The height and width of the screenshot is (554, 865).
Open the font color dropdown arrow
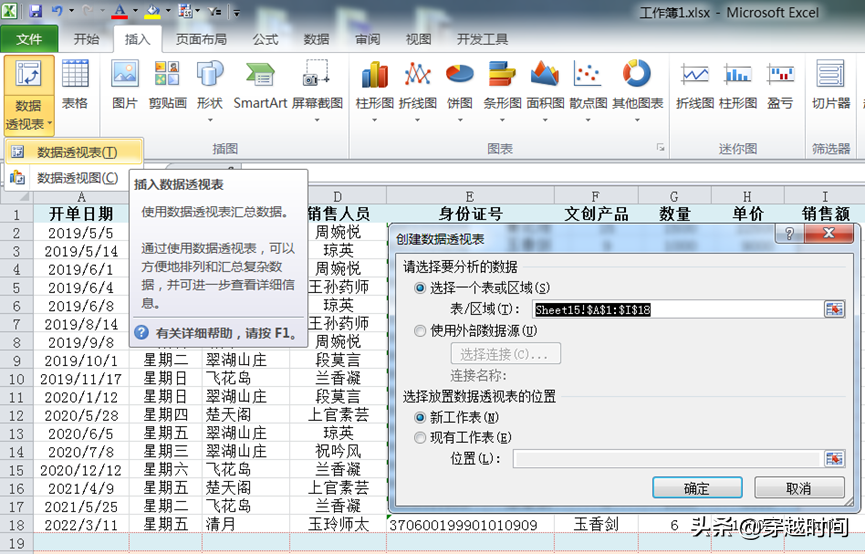135,11
